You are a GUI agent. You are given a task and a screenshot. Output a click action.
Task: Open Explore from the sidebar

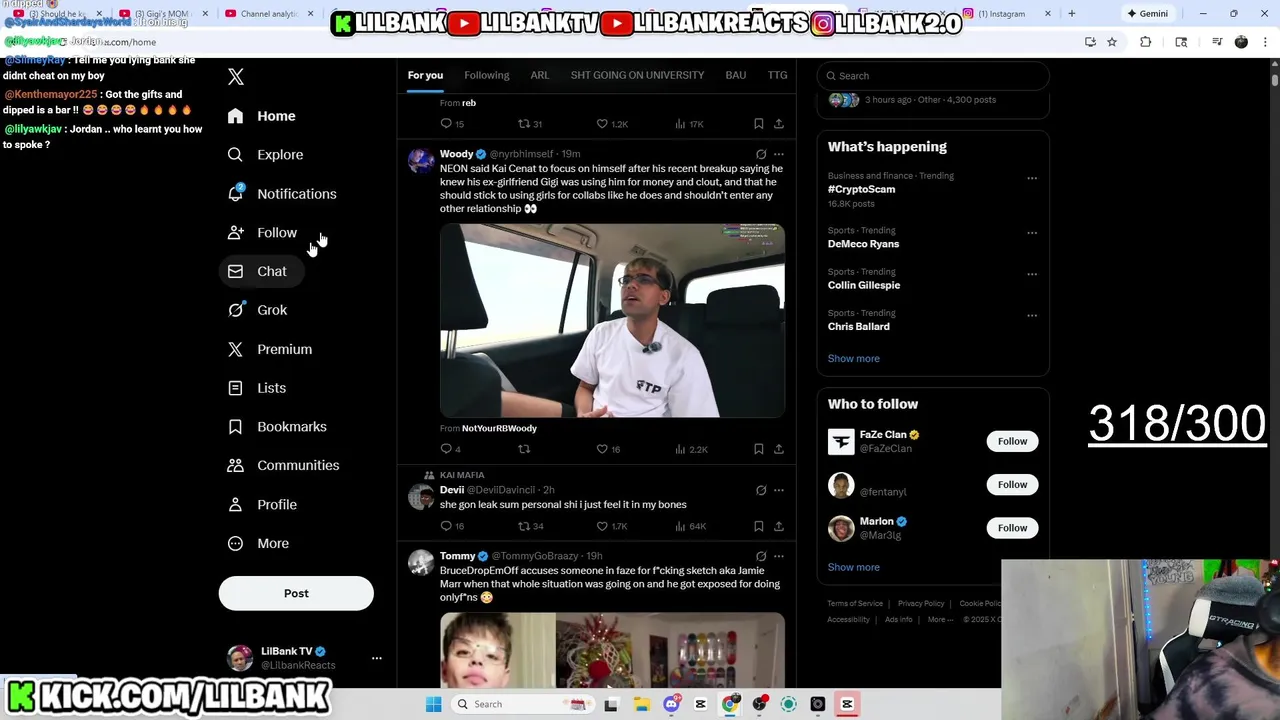[266, 155]
